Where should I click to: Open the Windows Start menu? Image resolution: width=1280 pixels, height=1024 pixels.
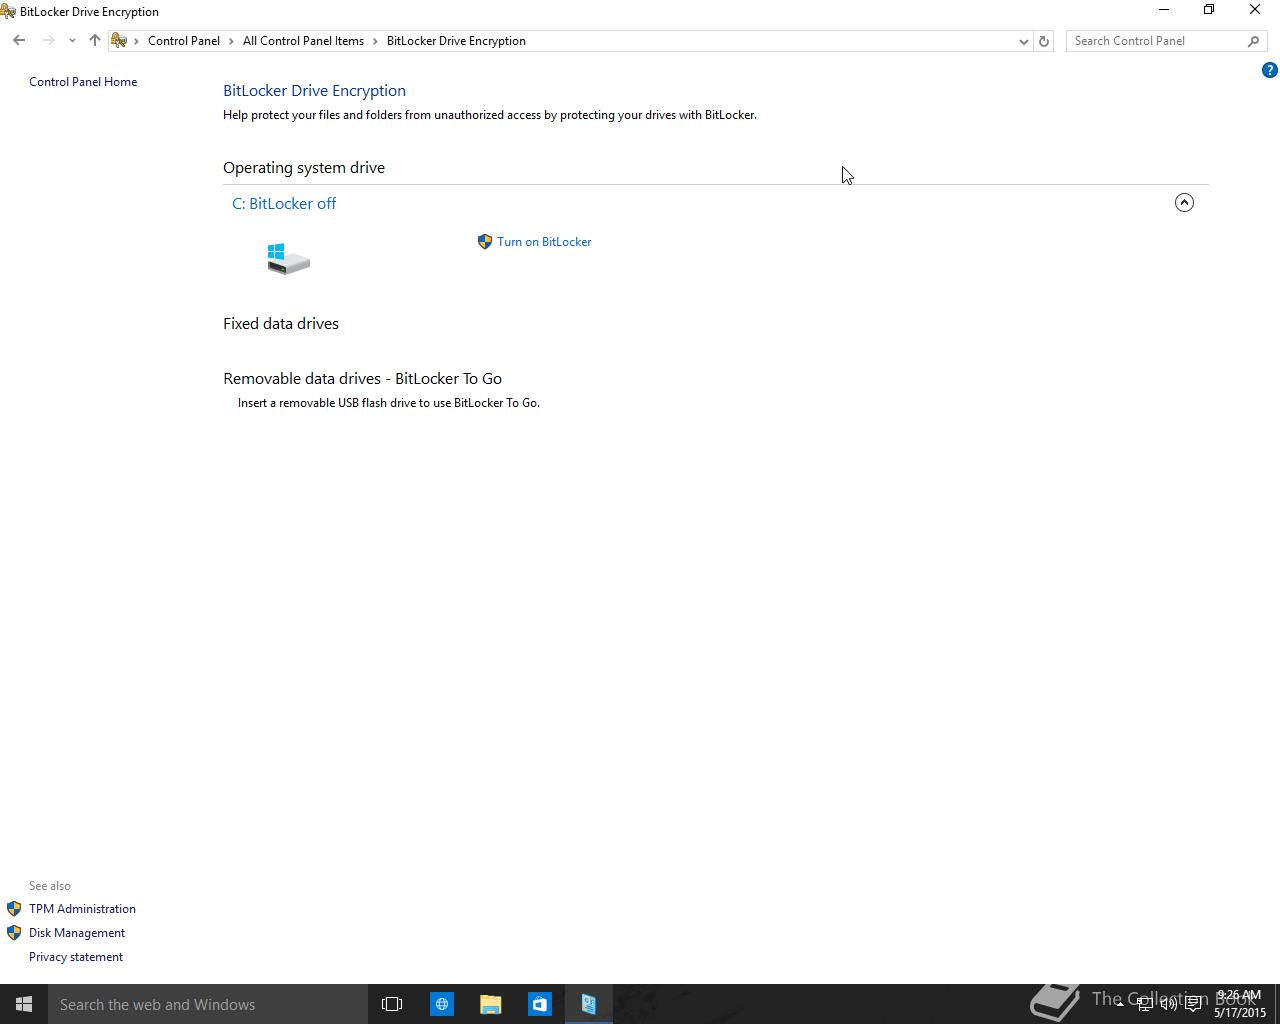(x=24, y=1004)
